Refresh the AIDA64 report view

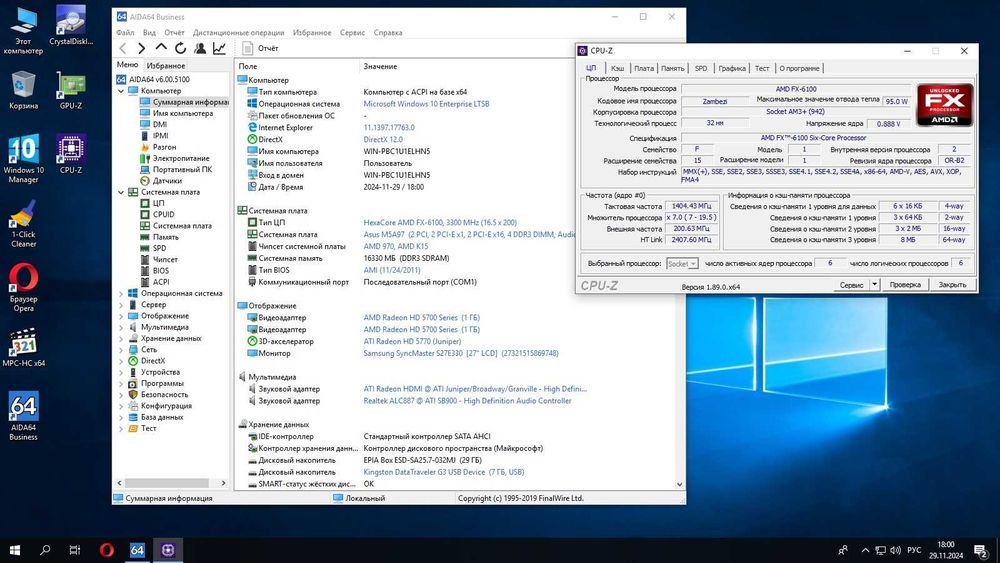pos(180,48)
